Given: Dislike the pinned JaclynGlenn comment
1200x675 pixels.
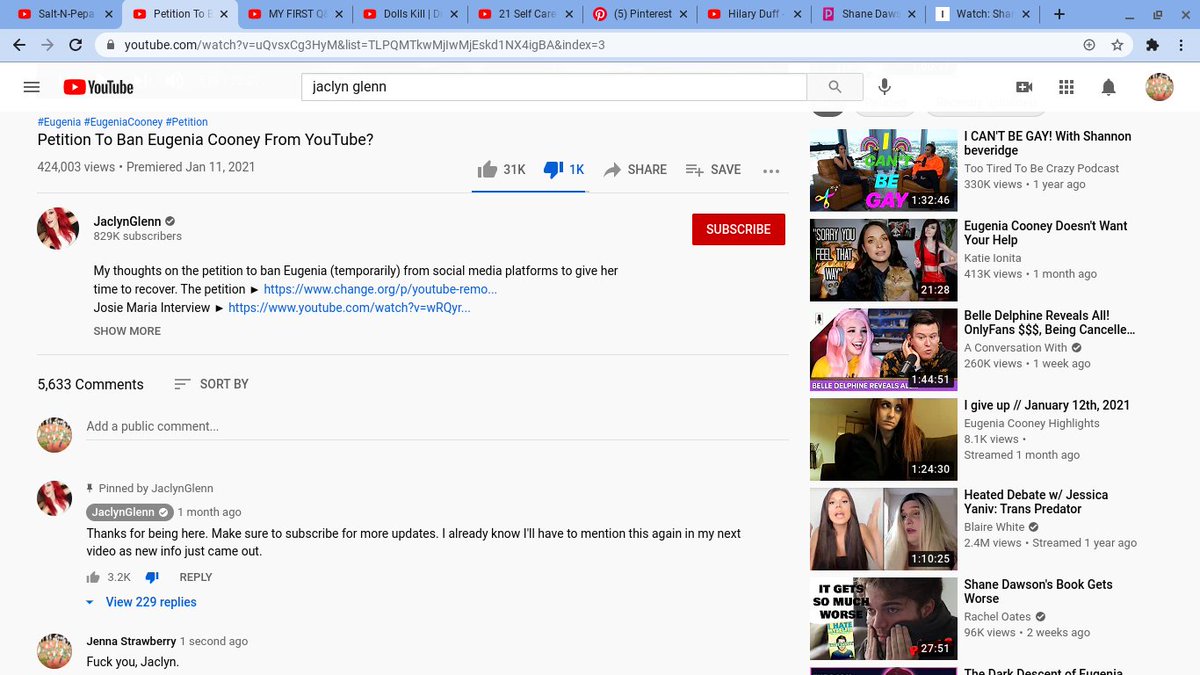Looking at the screenshot, I should 152,577.
